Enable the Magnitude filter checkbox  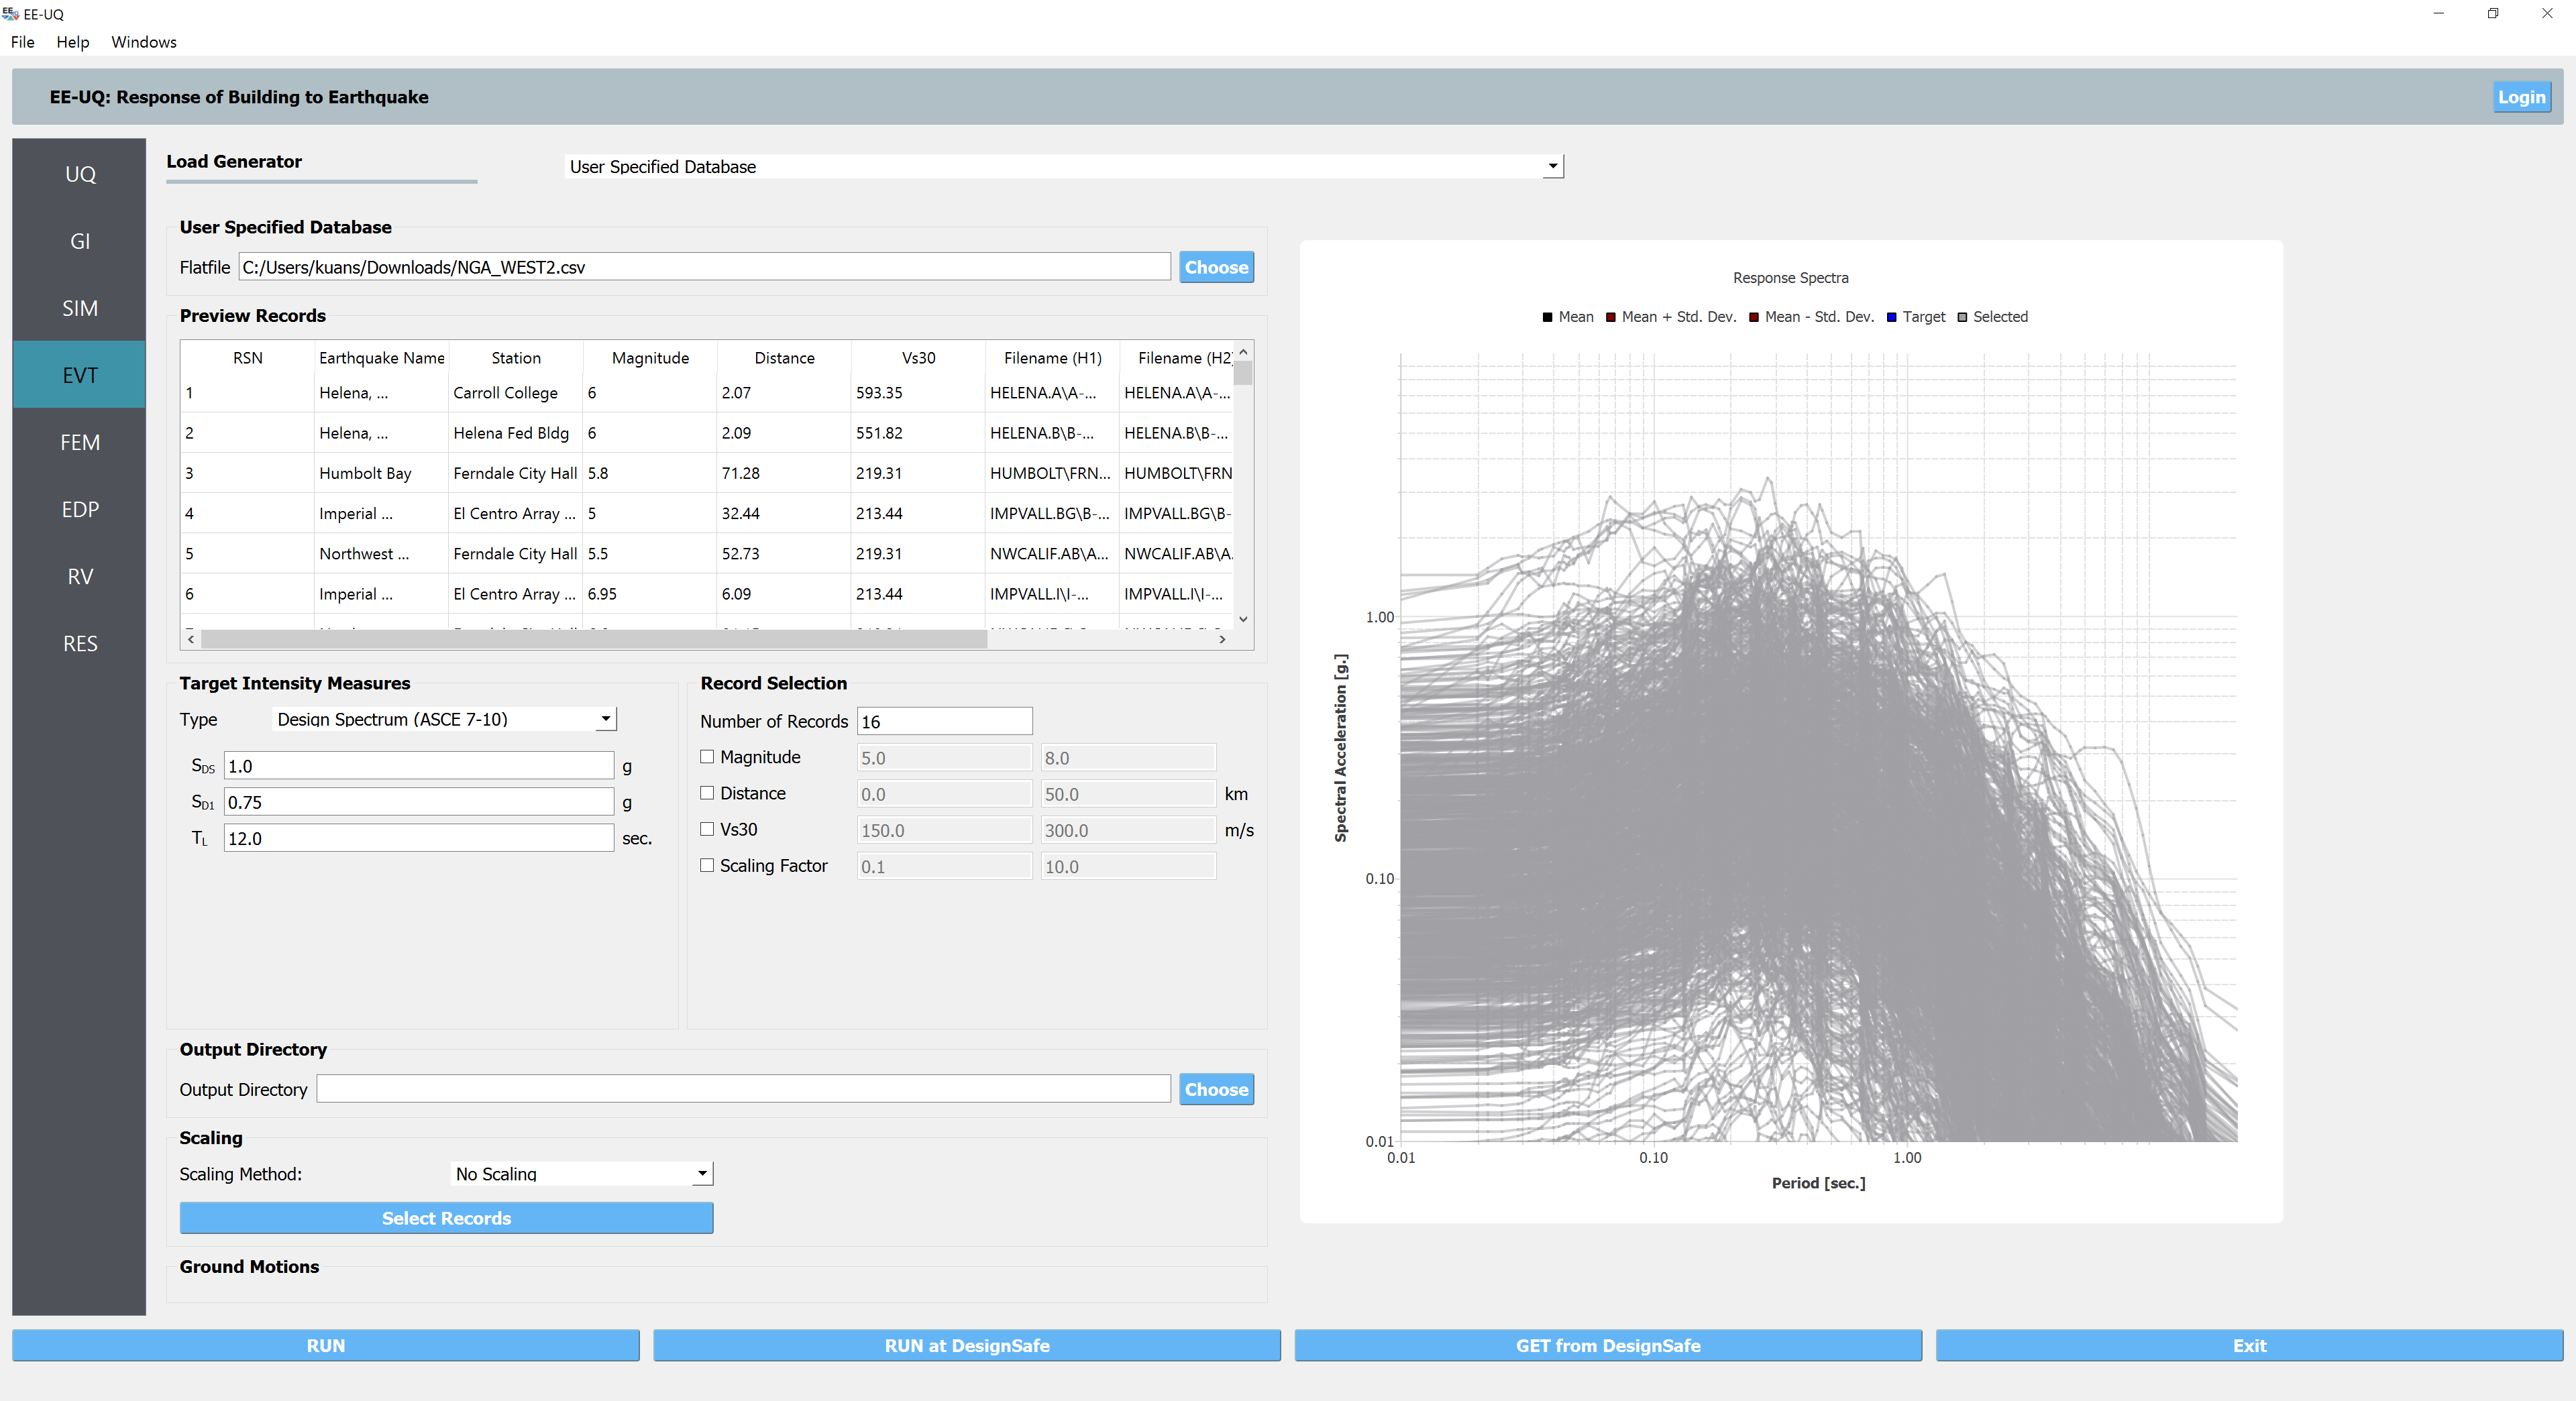pos(707,757)
